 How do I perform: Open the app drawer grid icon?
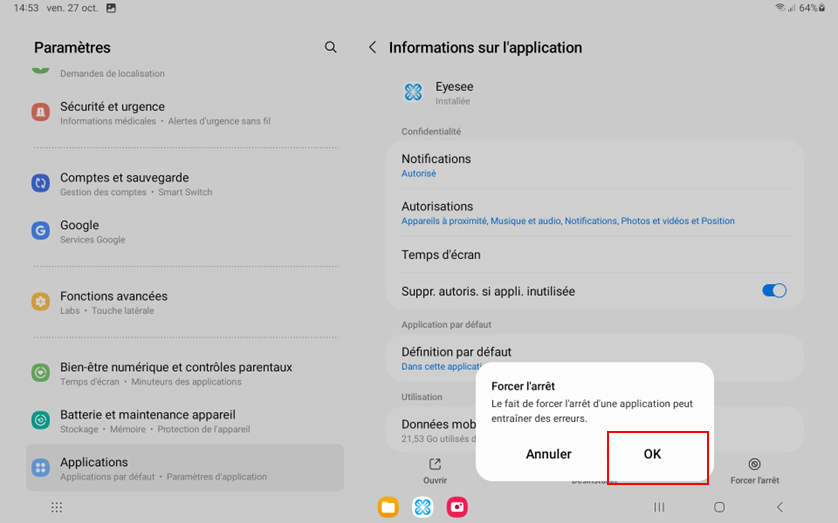click(57, 507)
